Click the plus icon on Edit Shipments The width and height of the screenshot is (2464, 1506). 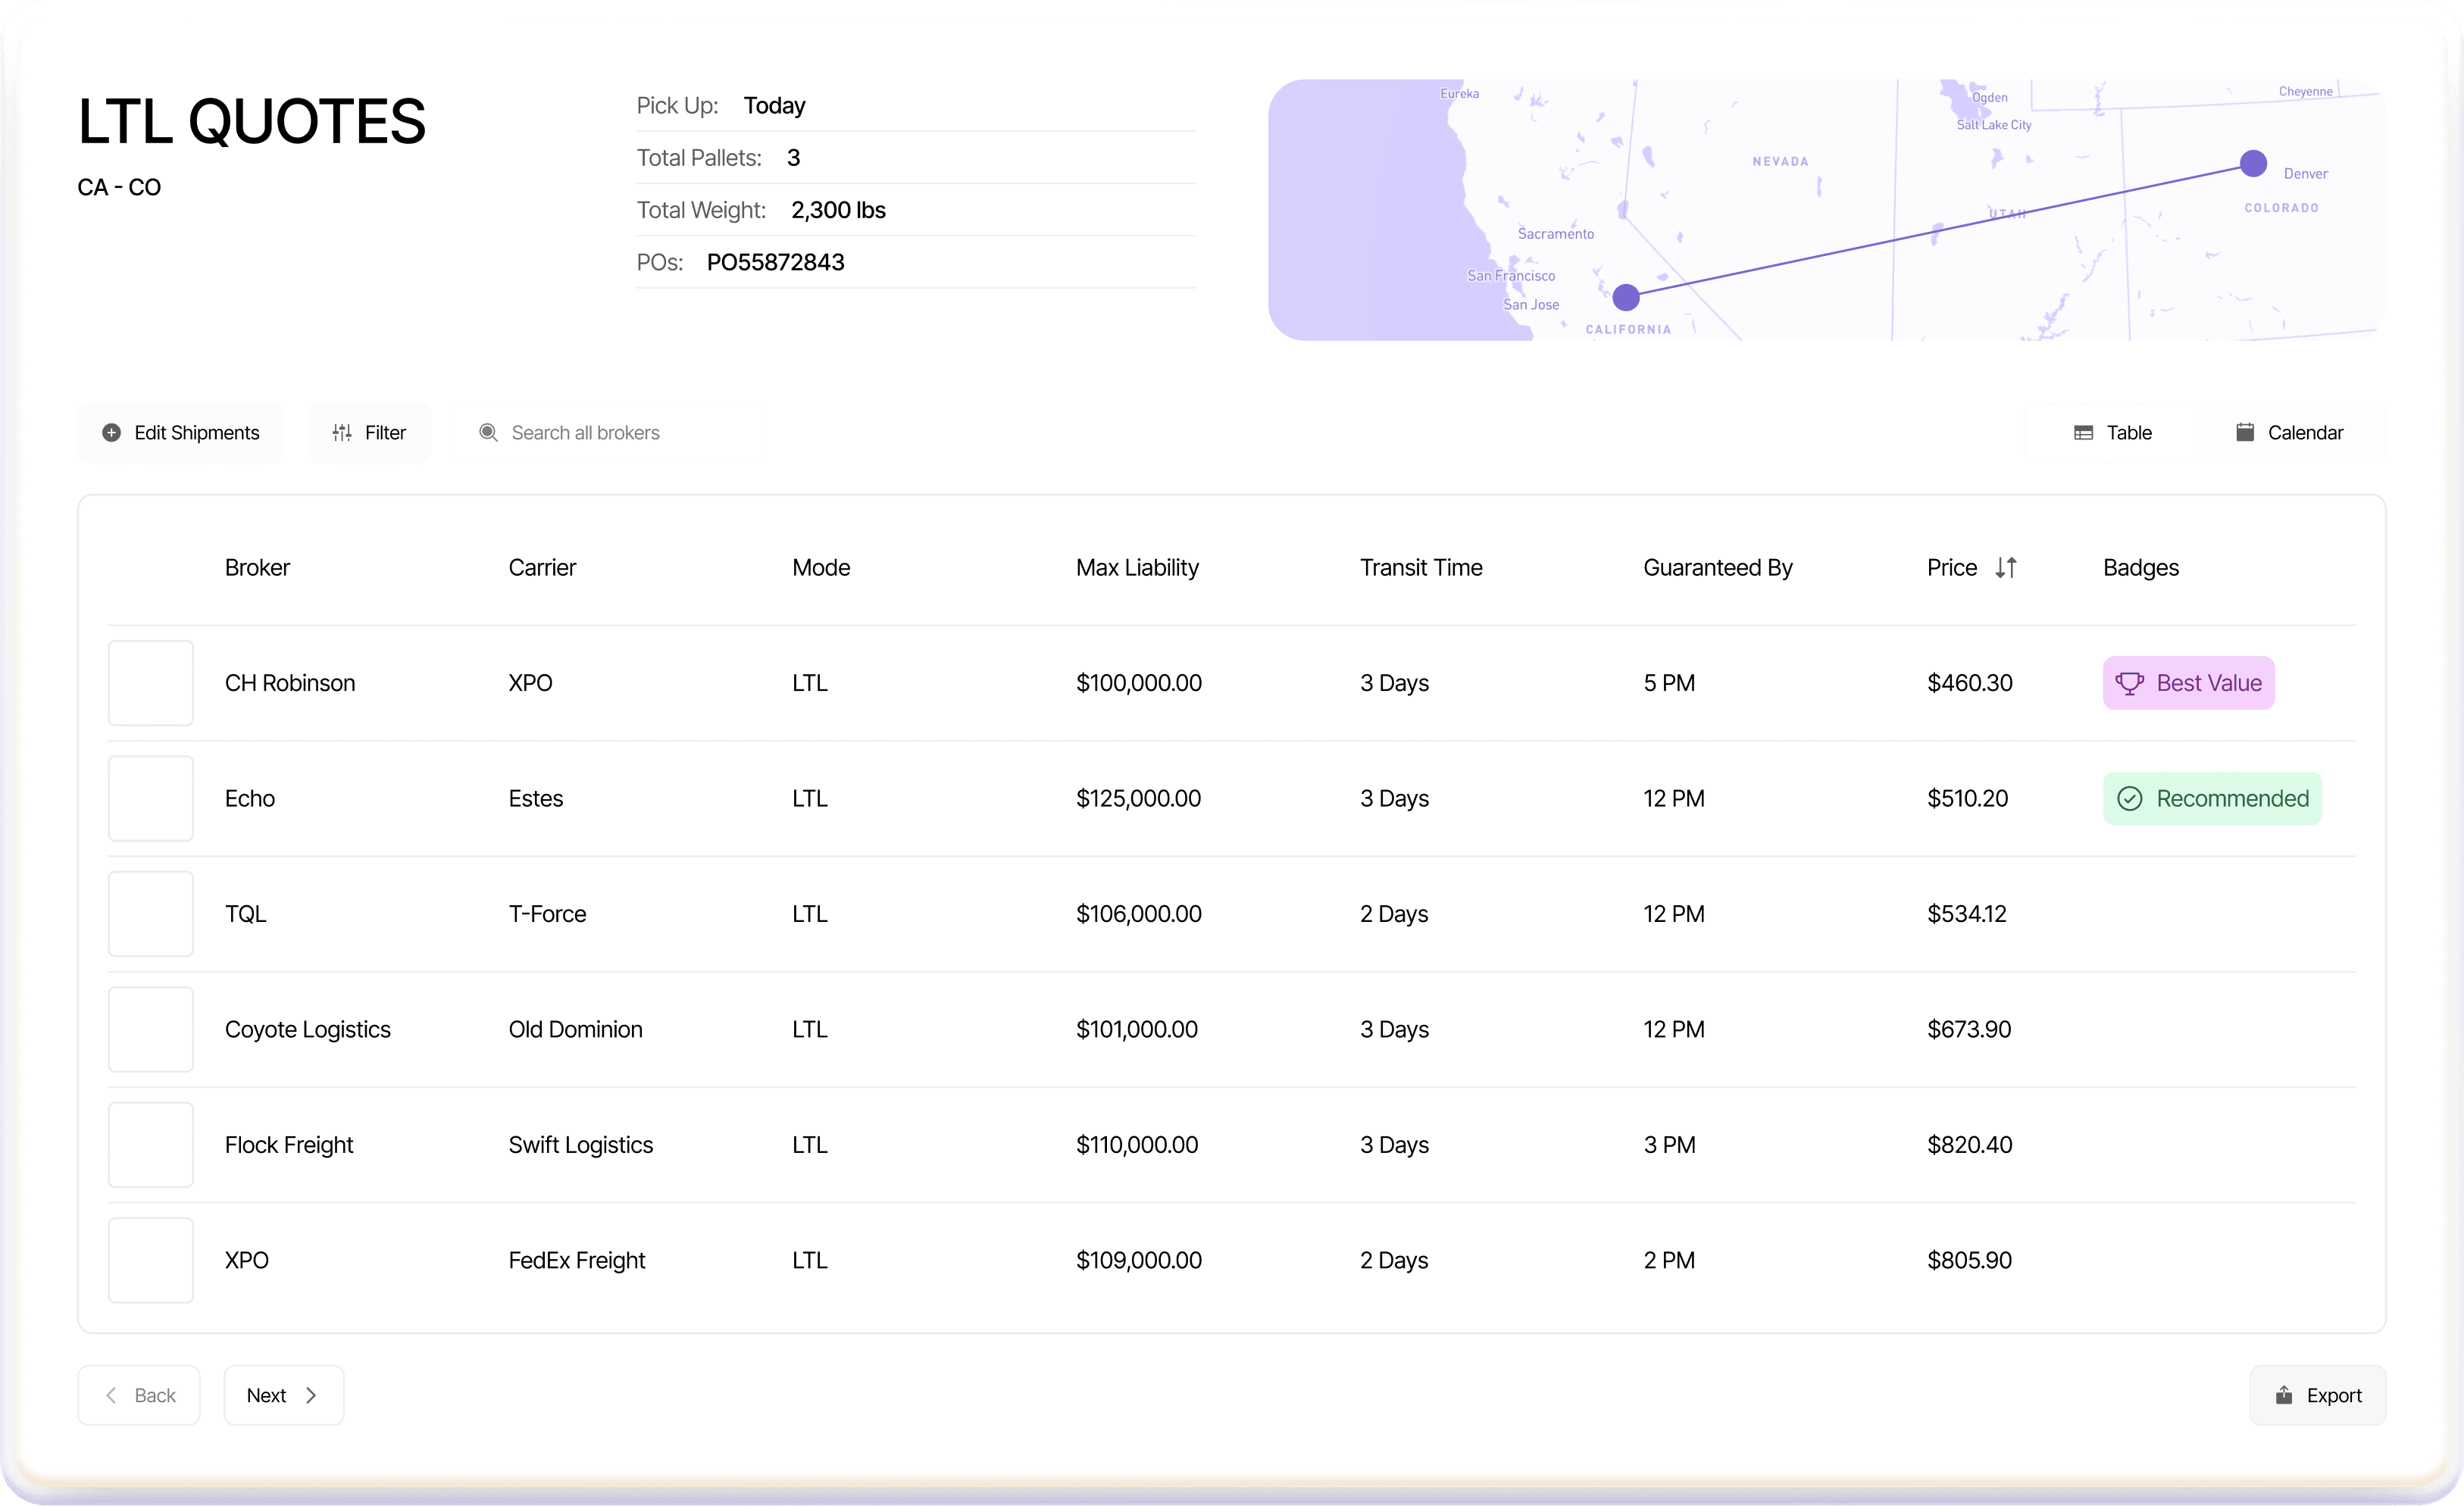[x=112, y=432]
